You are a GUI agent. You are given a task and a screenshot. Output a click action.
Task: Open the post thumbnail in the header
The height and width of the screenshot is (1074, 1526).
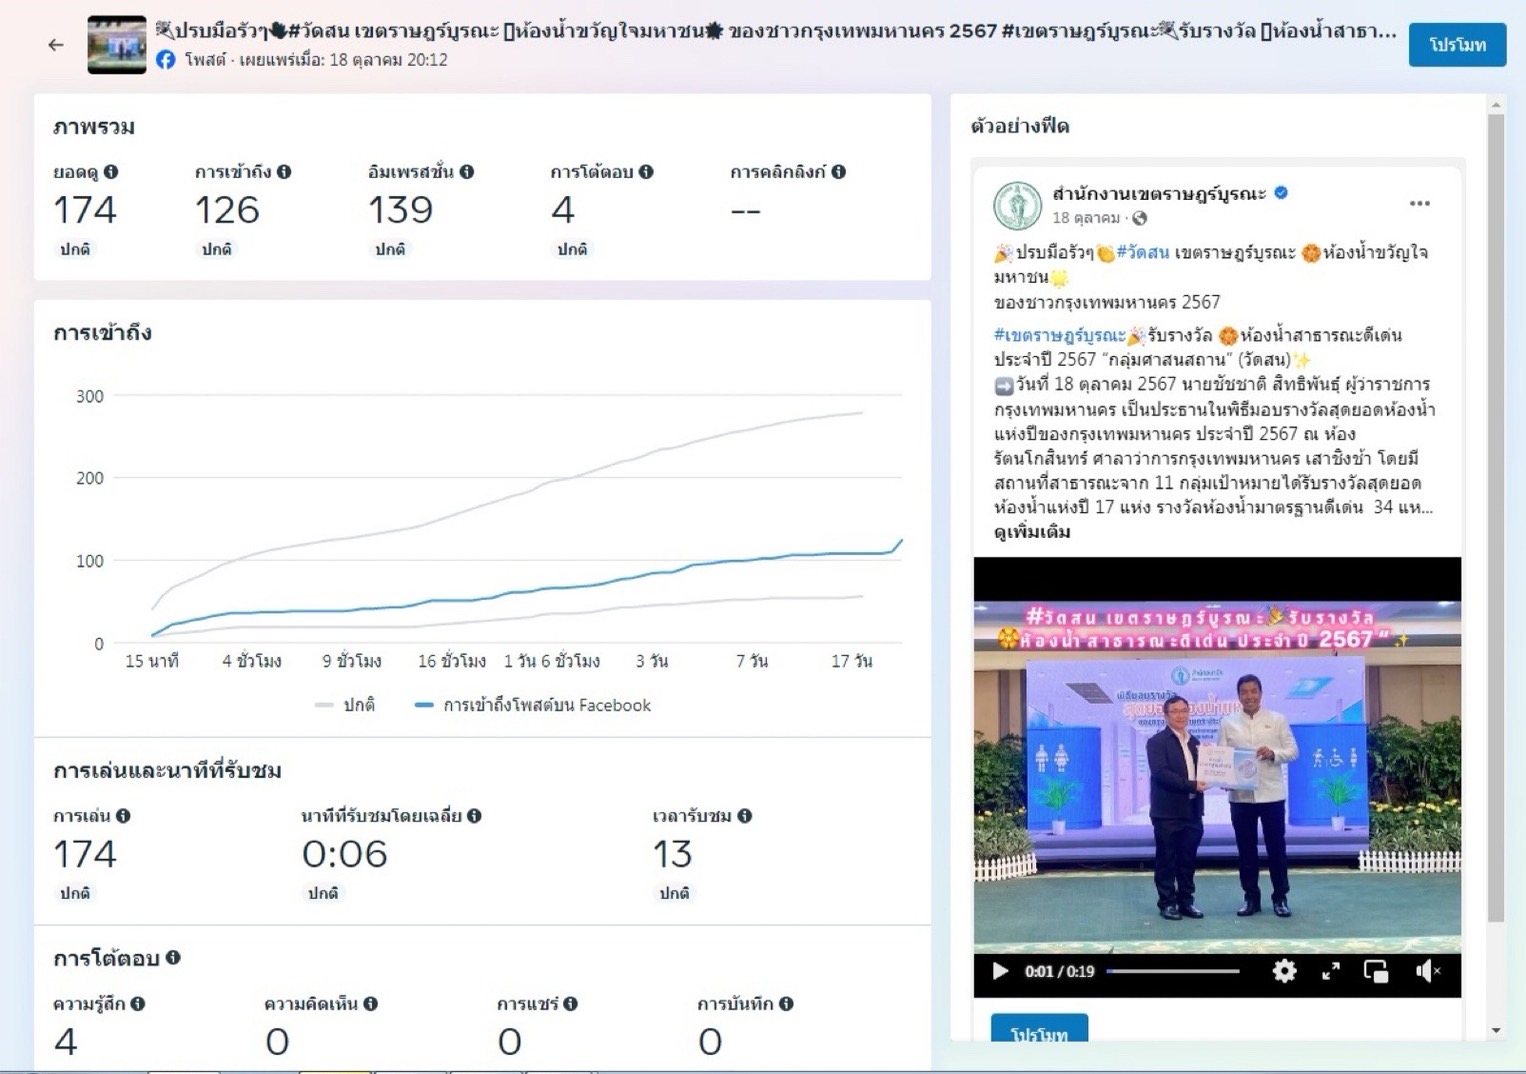click(117, 45)
